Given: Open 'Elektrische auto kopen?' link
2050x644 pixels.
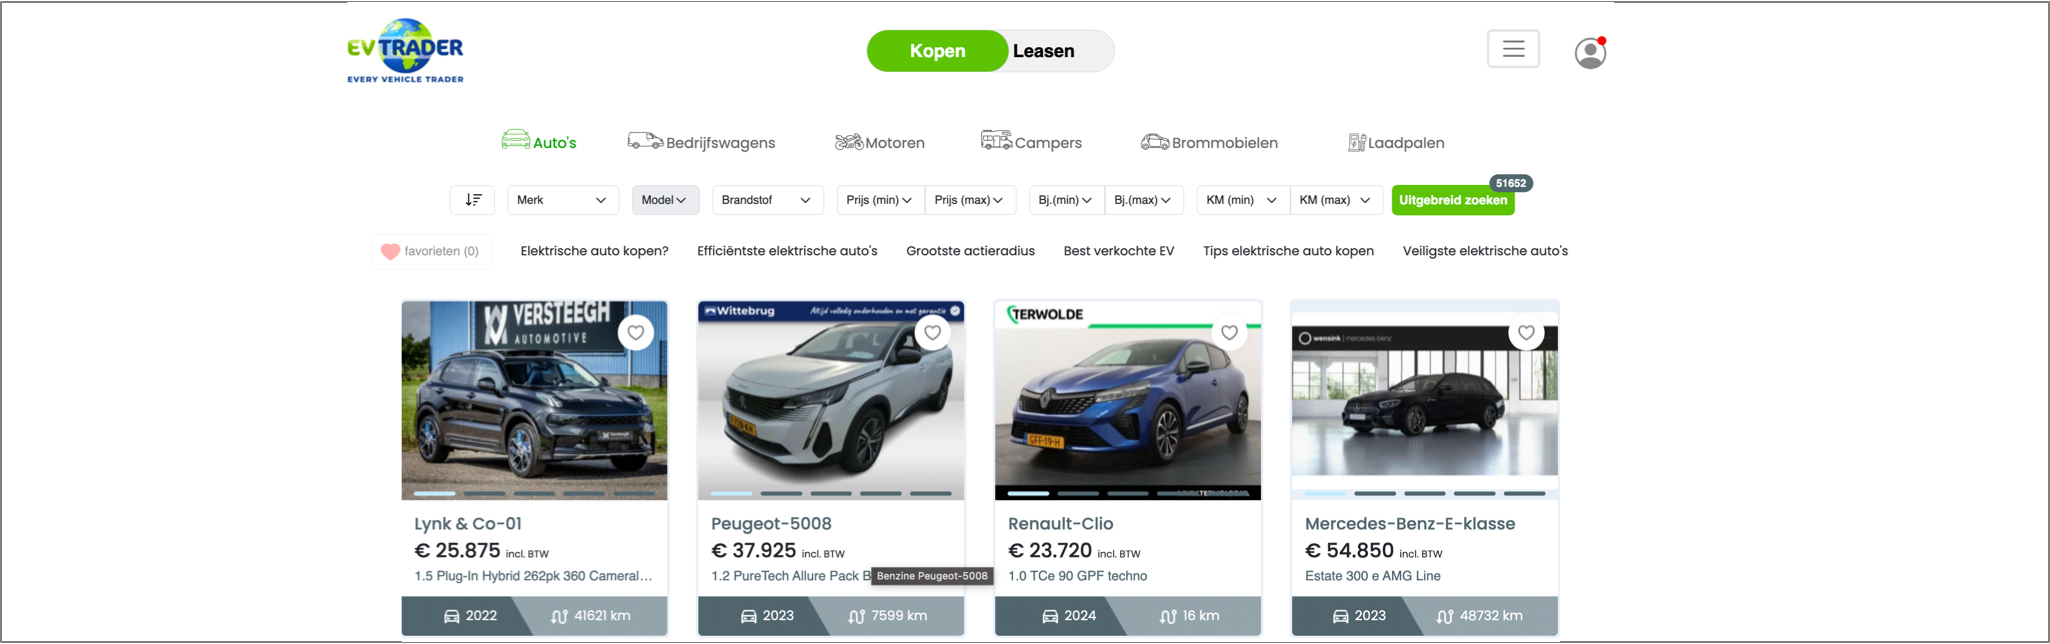Looking at the screenshot, I should (x=594, y=251).
